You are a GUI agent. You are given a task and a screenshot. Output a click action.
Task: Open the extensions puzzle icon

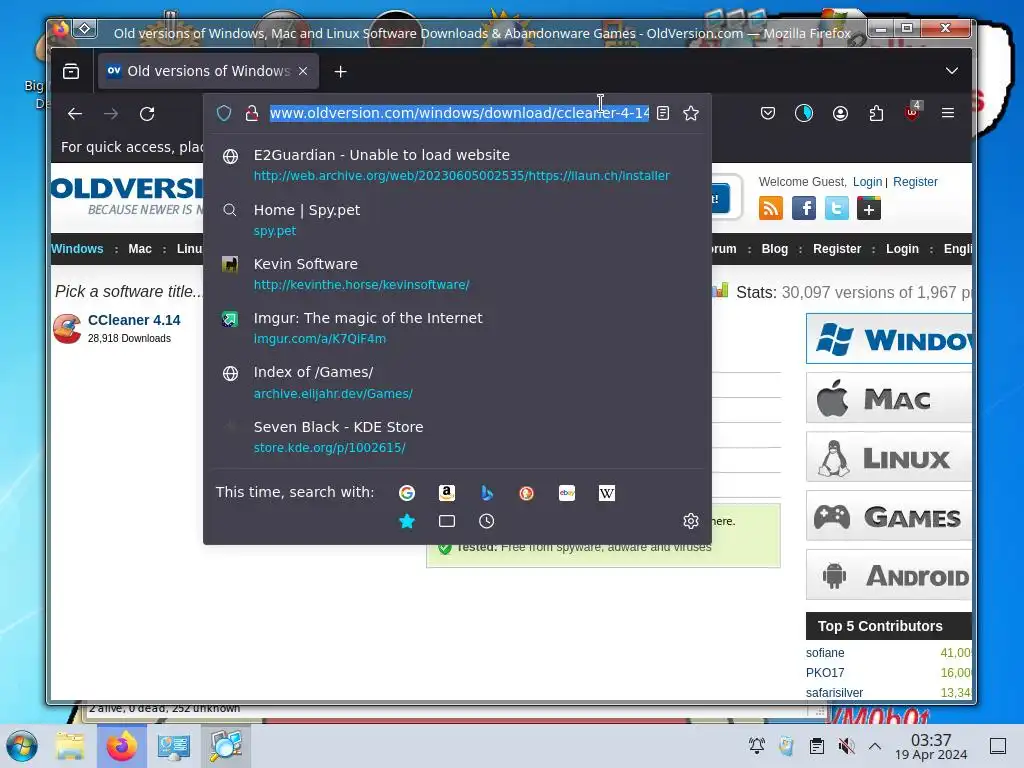[876, 114]
